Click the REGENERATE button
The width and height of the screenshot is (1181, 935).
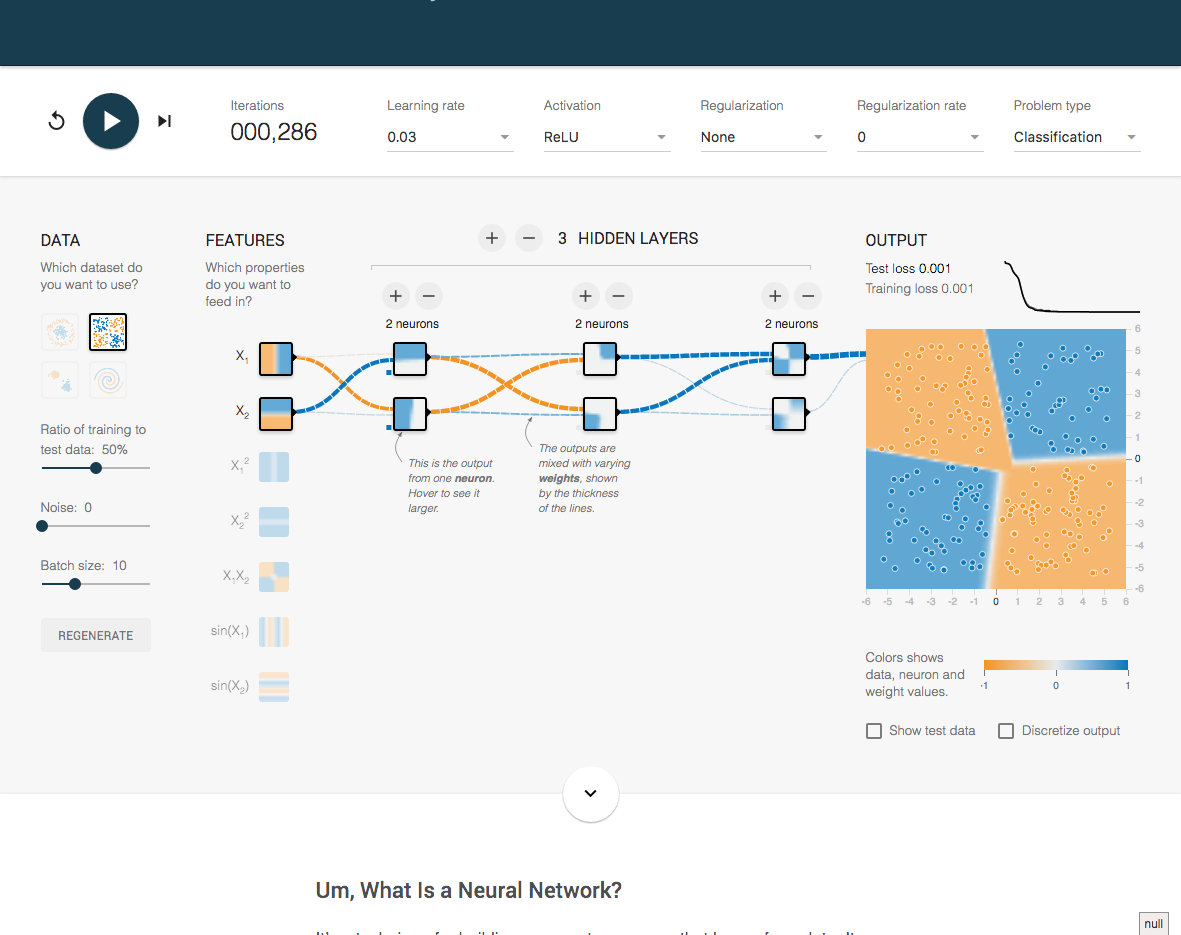point(96,635)
